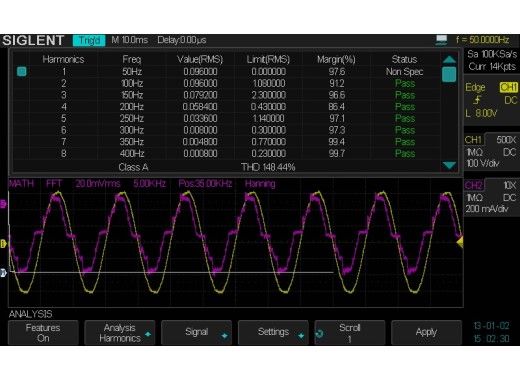Click the yellow trigger level marker at right
Screen dimensions: 520x380
coord(460,242)
